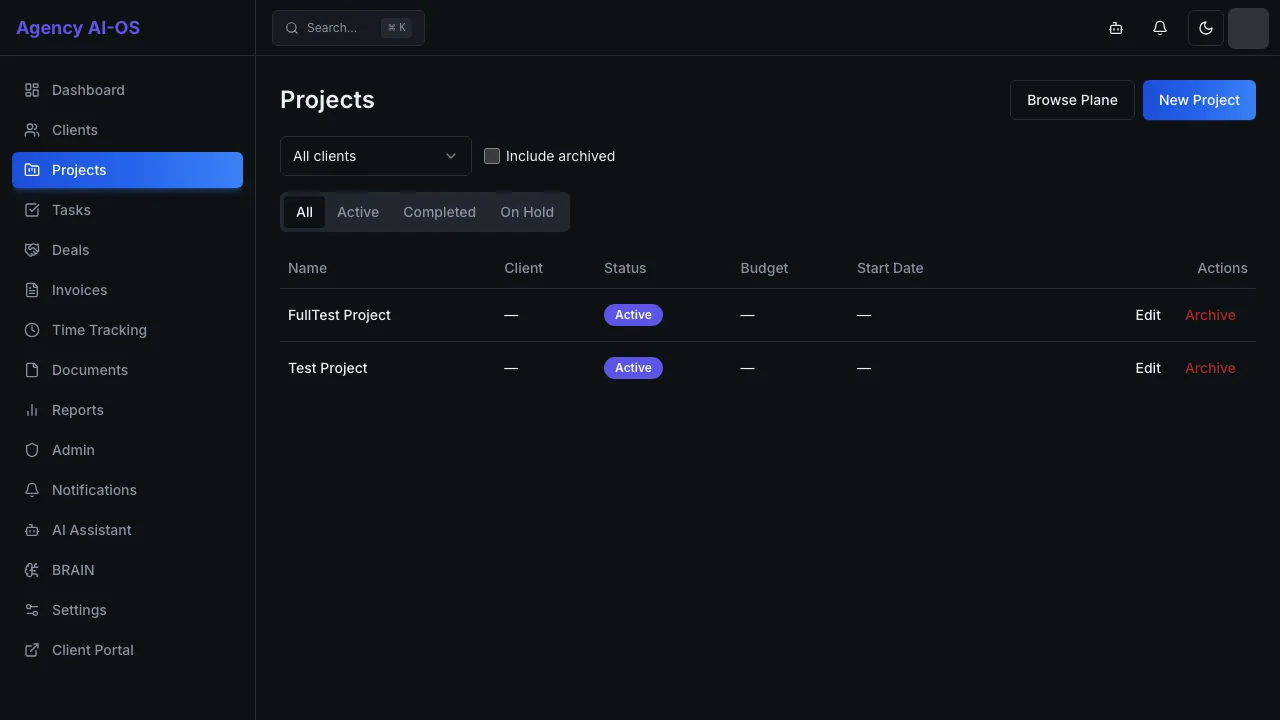
Task: Click the Active status badge for FullTest Project
Action: click(633, 315)
